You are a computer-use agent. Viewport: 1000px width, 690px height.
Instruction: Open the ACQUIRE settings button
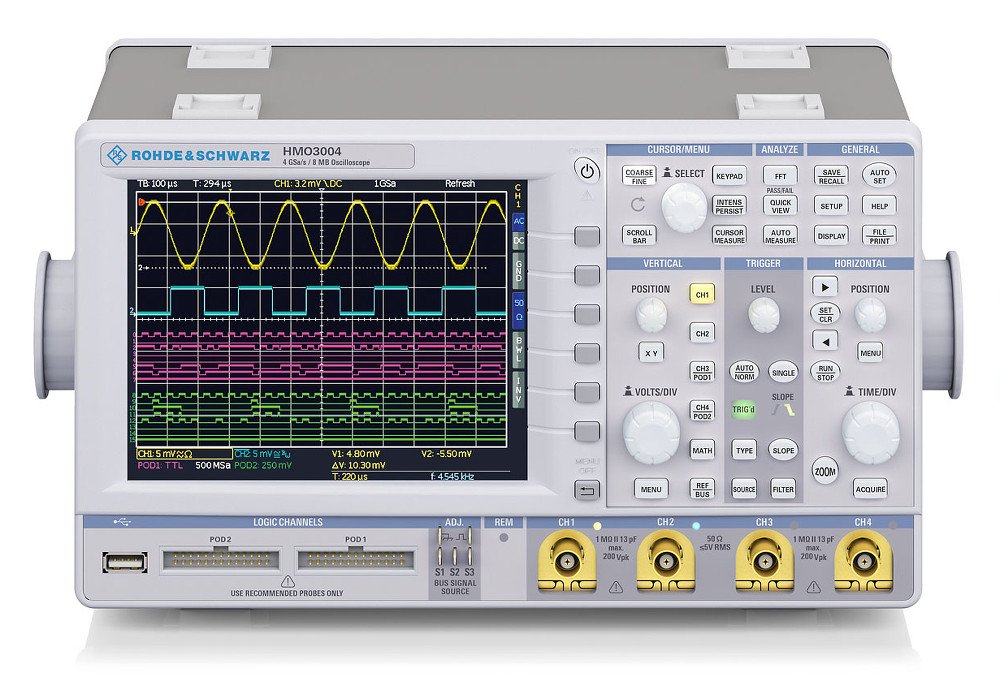point(871,489)
